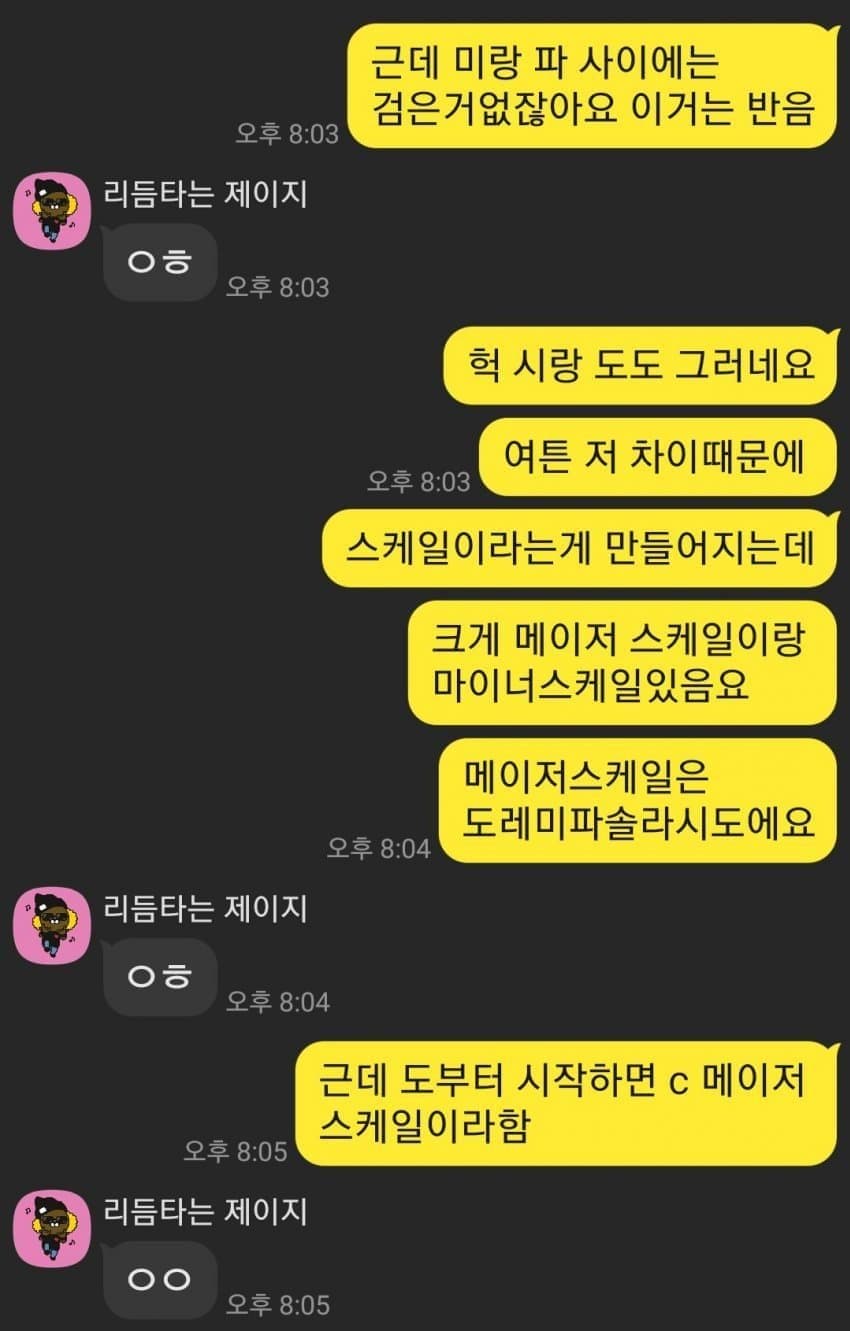
Task: Tap the message about 메이저 스케일이랑 마이너스케일
Action: click(x=622, y=662)
